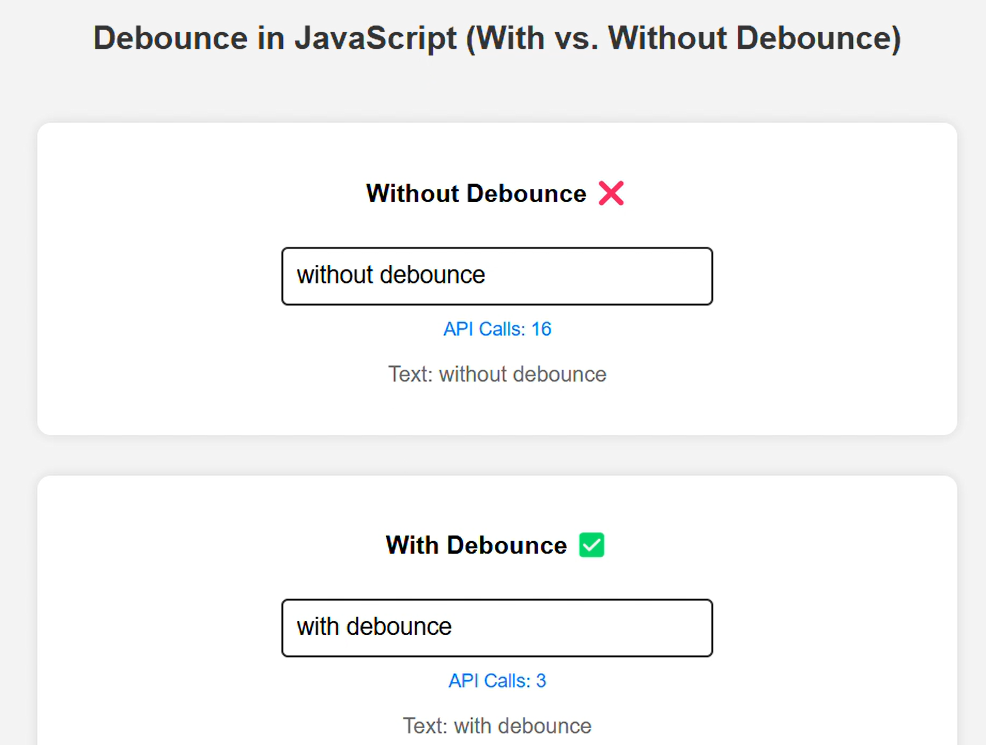The width and height of the screenshot is (986, 745).
Task: Click the 'API Calls: 3' counter link
Action: coord(497,680)
